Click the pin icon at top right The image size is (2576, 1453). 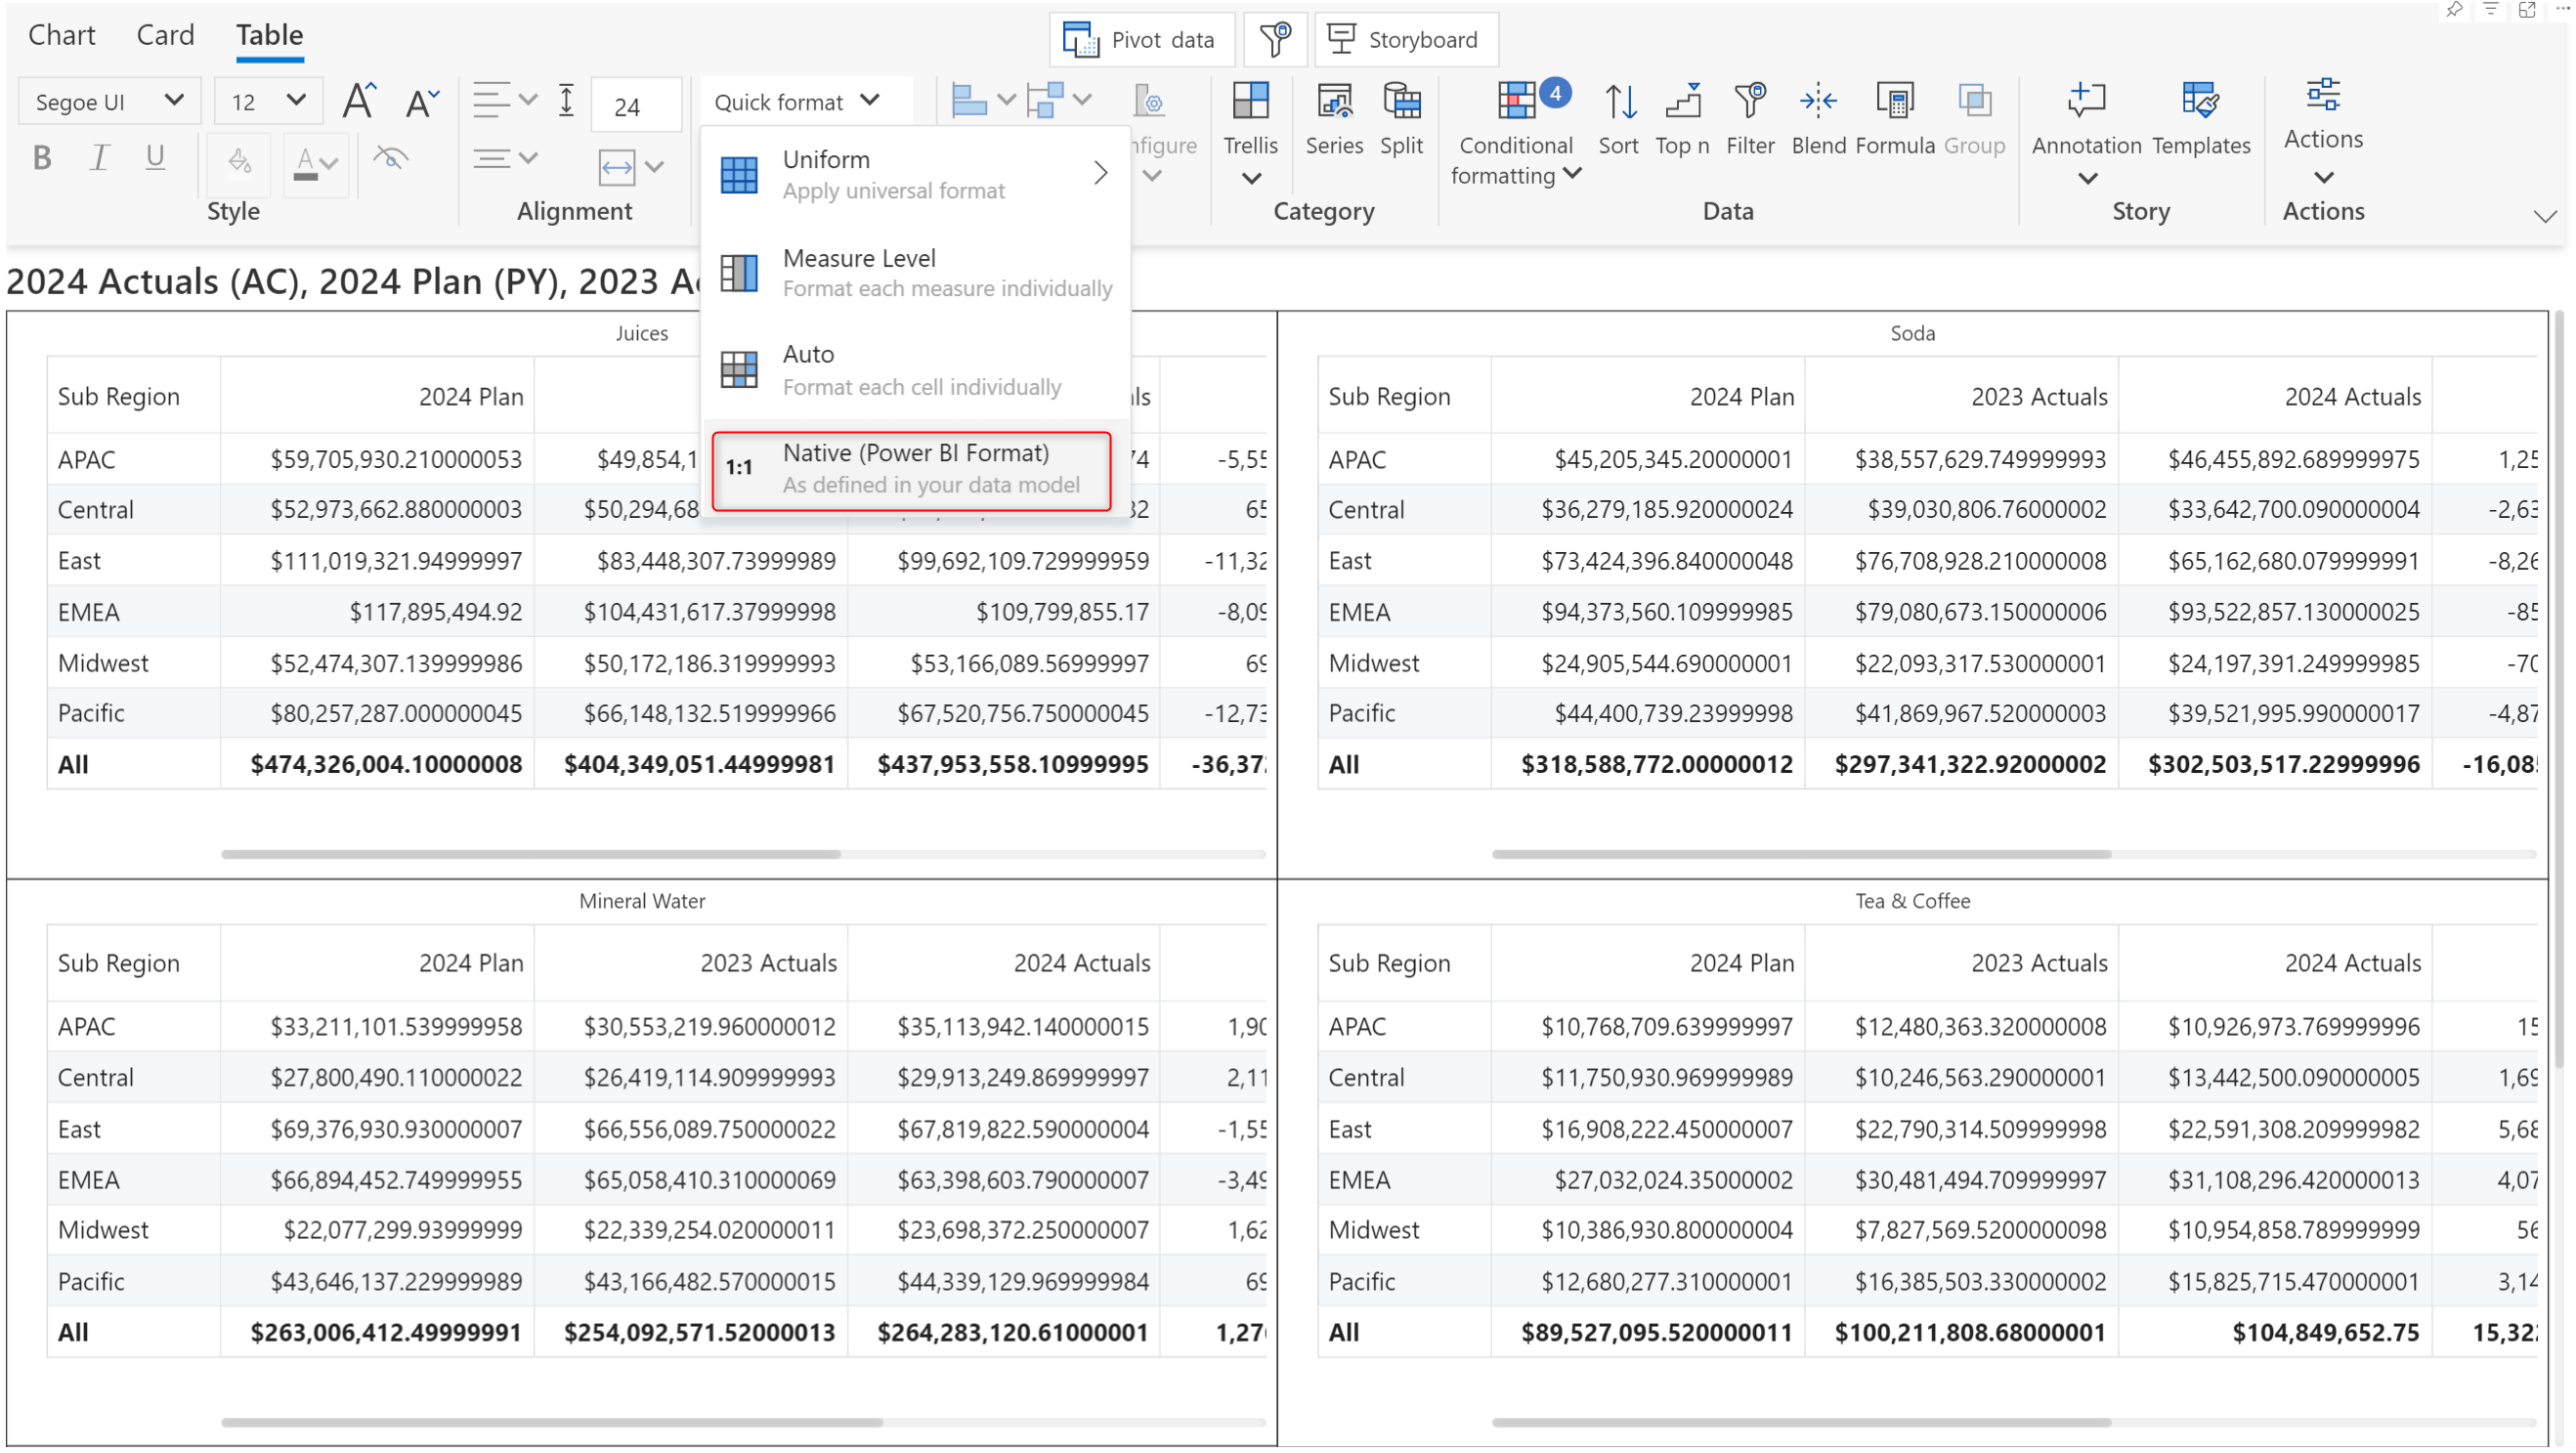2455,10
